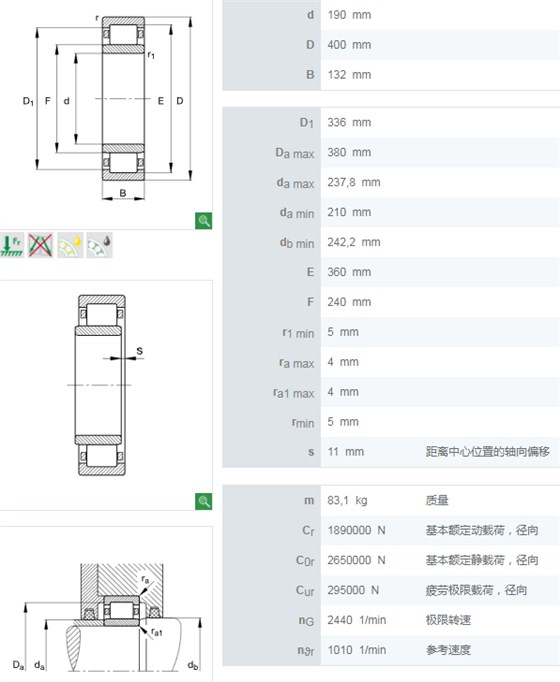560x682 pixels.
Task: Click the magnifier icon under the first bearing drawing
Action: pos(203,221)
